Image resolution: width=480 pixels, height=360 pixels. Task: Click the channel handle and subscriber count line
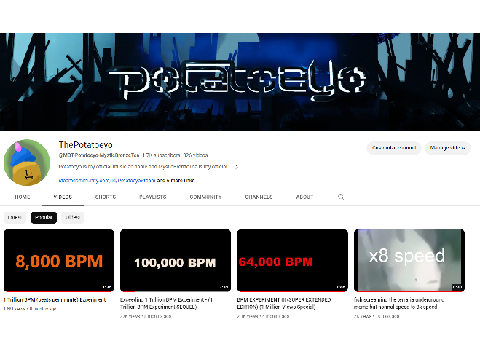pos(133,155)
